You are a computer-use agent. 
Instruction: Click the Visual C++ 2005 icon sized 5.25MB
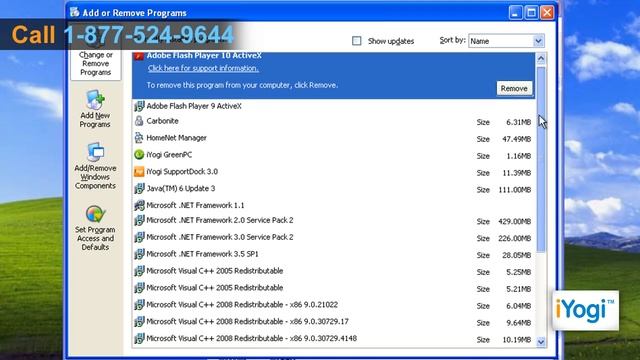coord(139,271)
